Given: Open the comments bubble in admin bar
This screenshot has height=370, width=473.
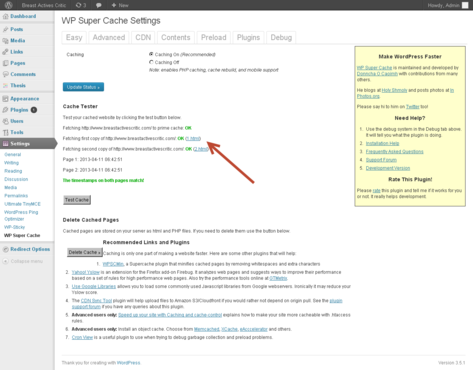Looking at the screenshot, I should 99,5.
